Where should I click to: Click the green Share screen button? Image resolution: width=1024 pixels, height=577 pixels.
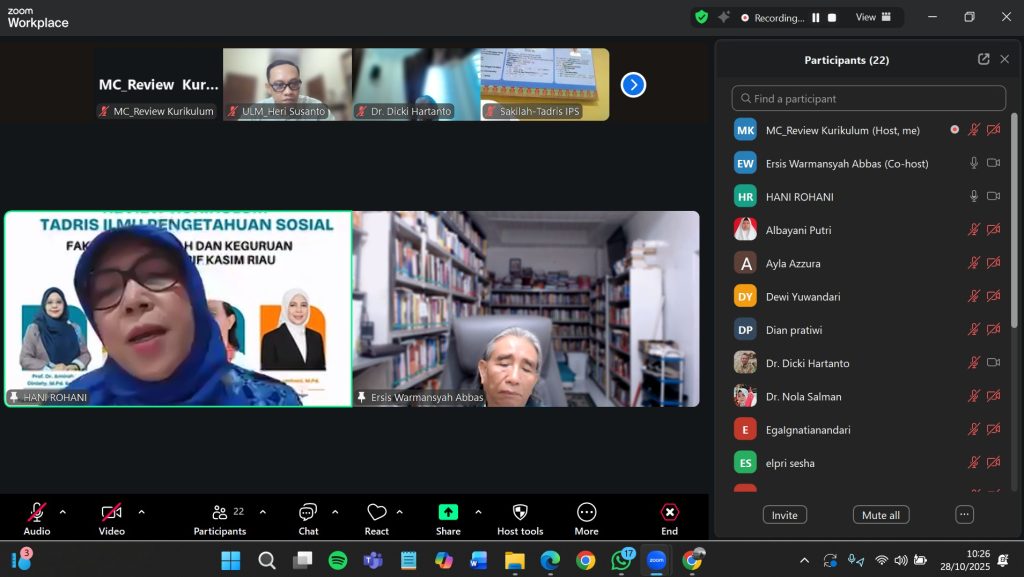tap(448, 512)
